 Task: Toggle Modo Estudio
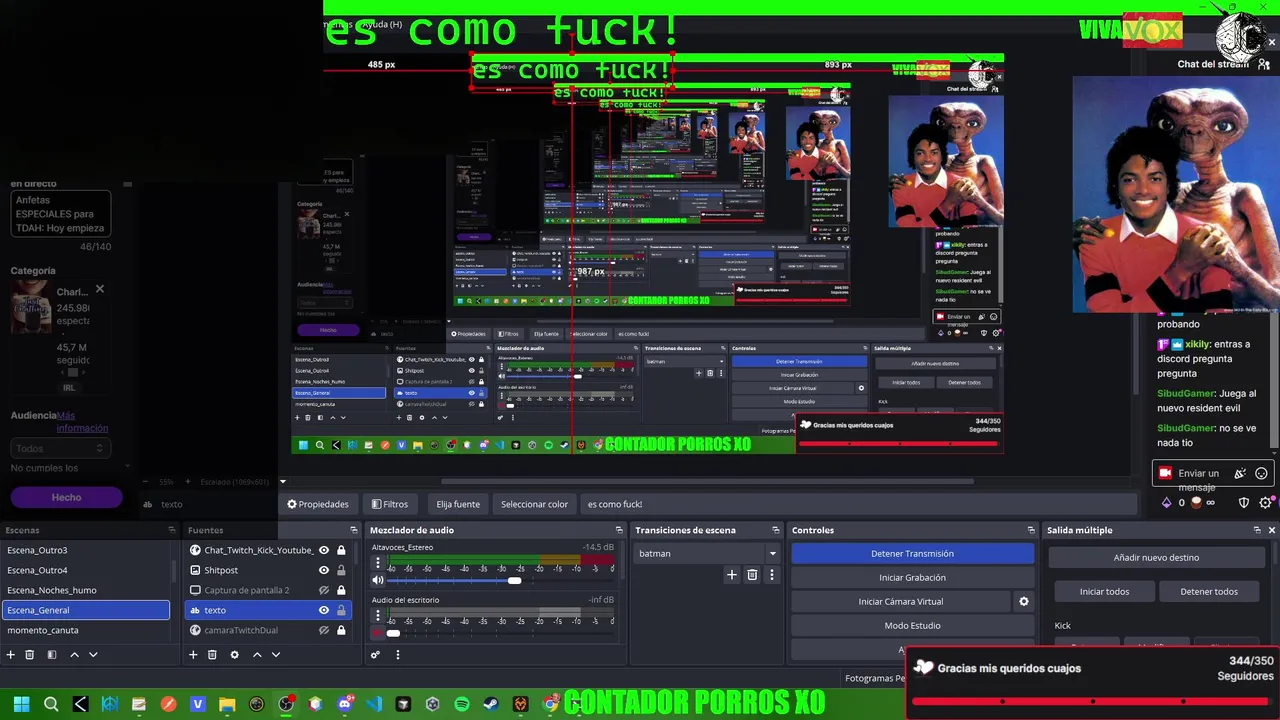[912, 625]
